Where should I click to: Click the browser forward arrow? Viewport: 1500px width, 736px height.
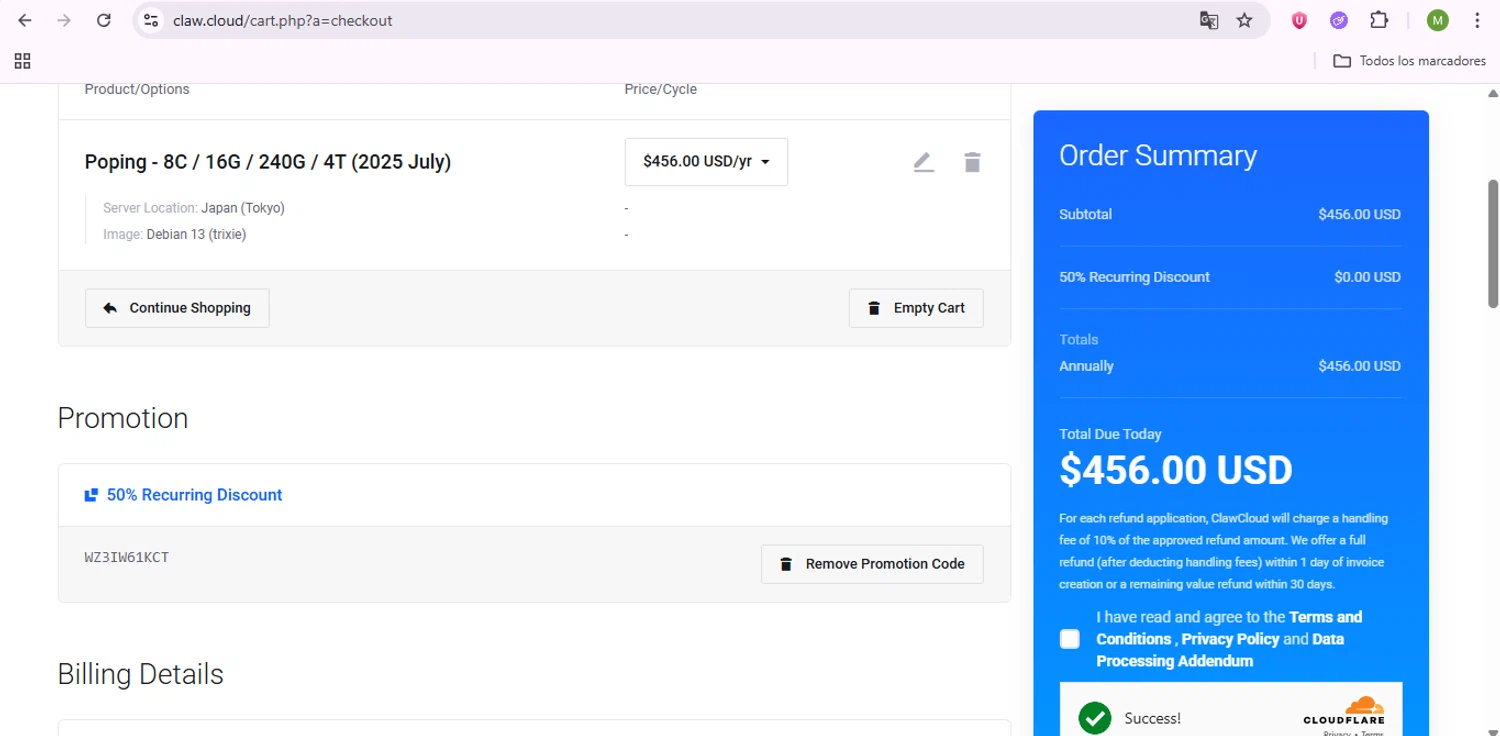[64, 20]
